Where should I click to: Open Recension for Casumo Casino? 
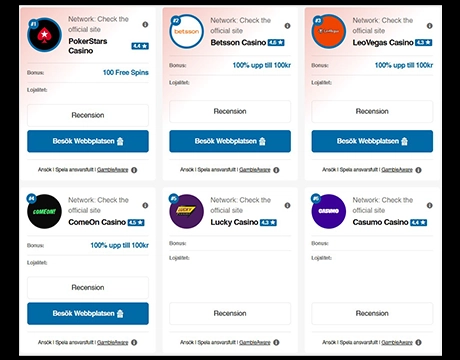pyautogui.click(x=372, y=313)
